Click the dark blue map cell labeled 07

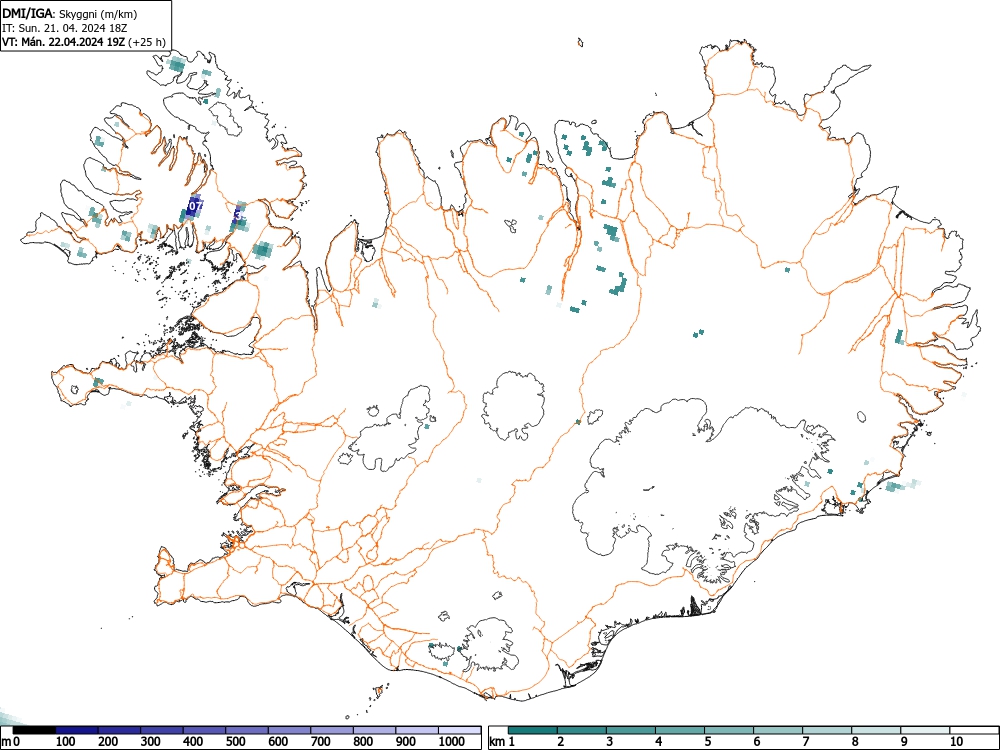[x=195, y=206]
